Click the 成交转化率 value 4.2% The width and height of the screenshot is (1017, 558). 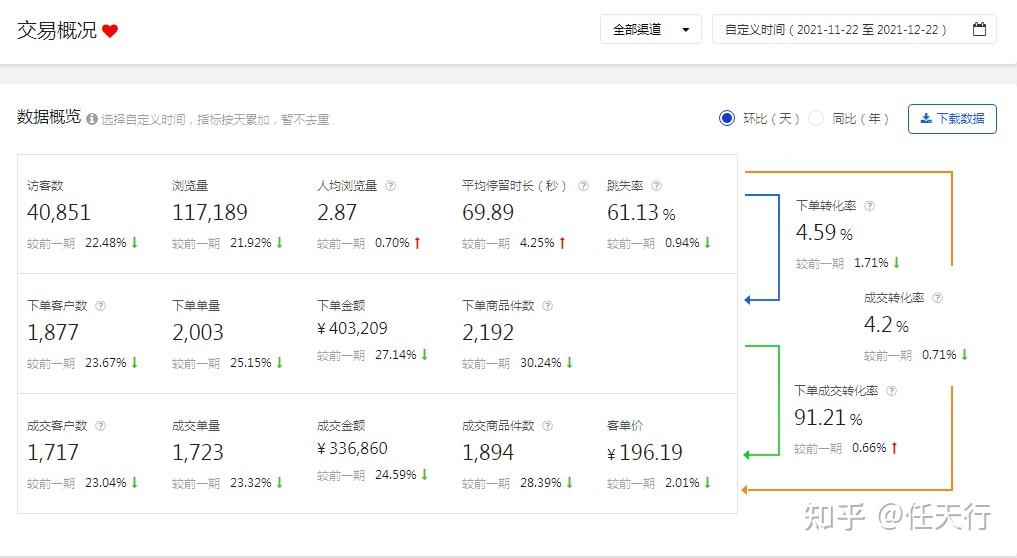pos(886,324)
